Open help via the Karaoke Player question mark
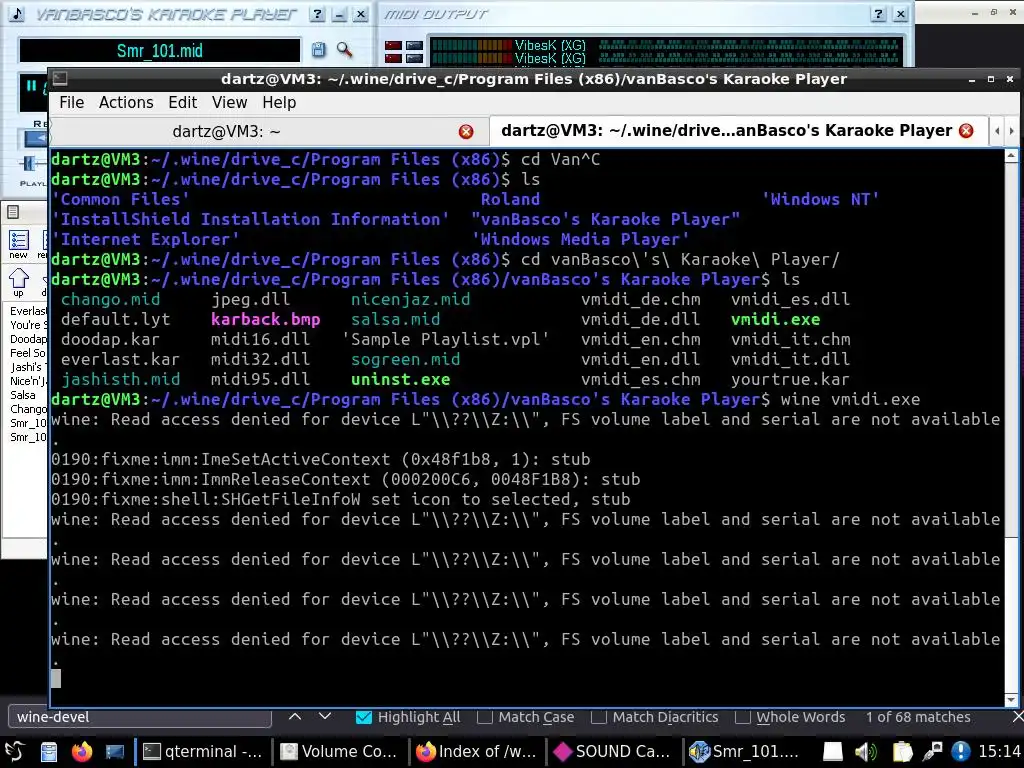Image resolution: width=1024 pixels, height=768 pixels. [x=317, y=14]
